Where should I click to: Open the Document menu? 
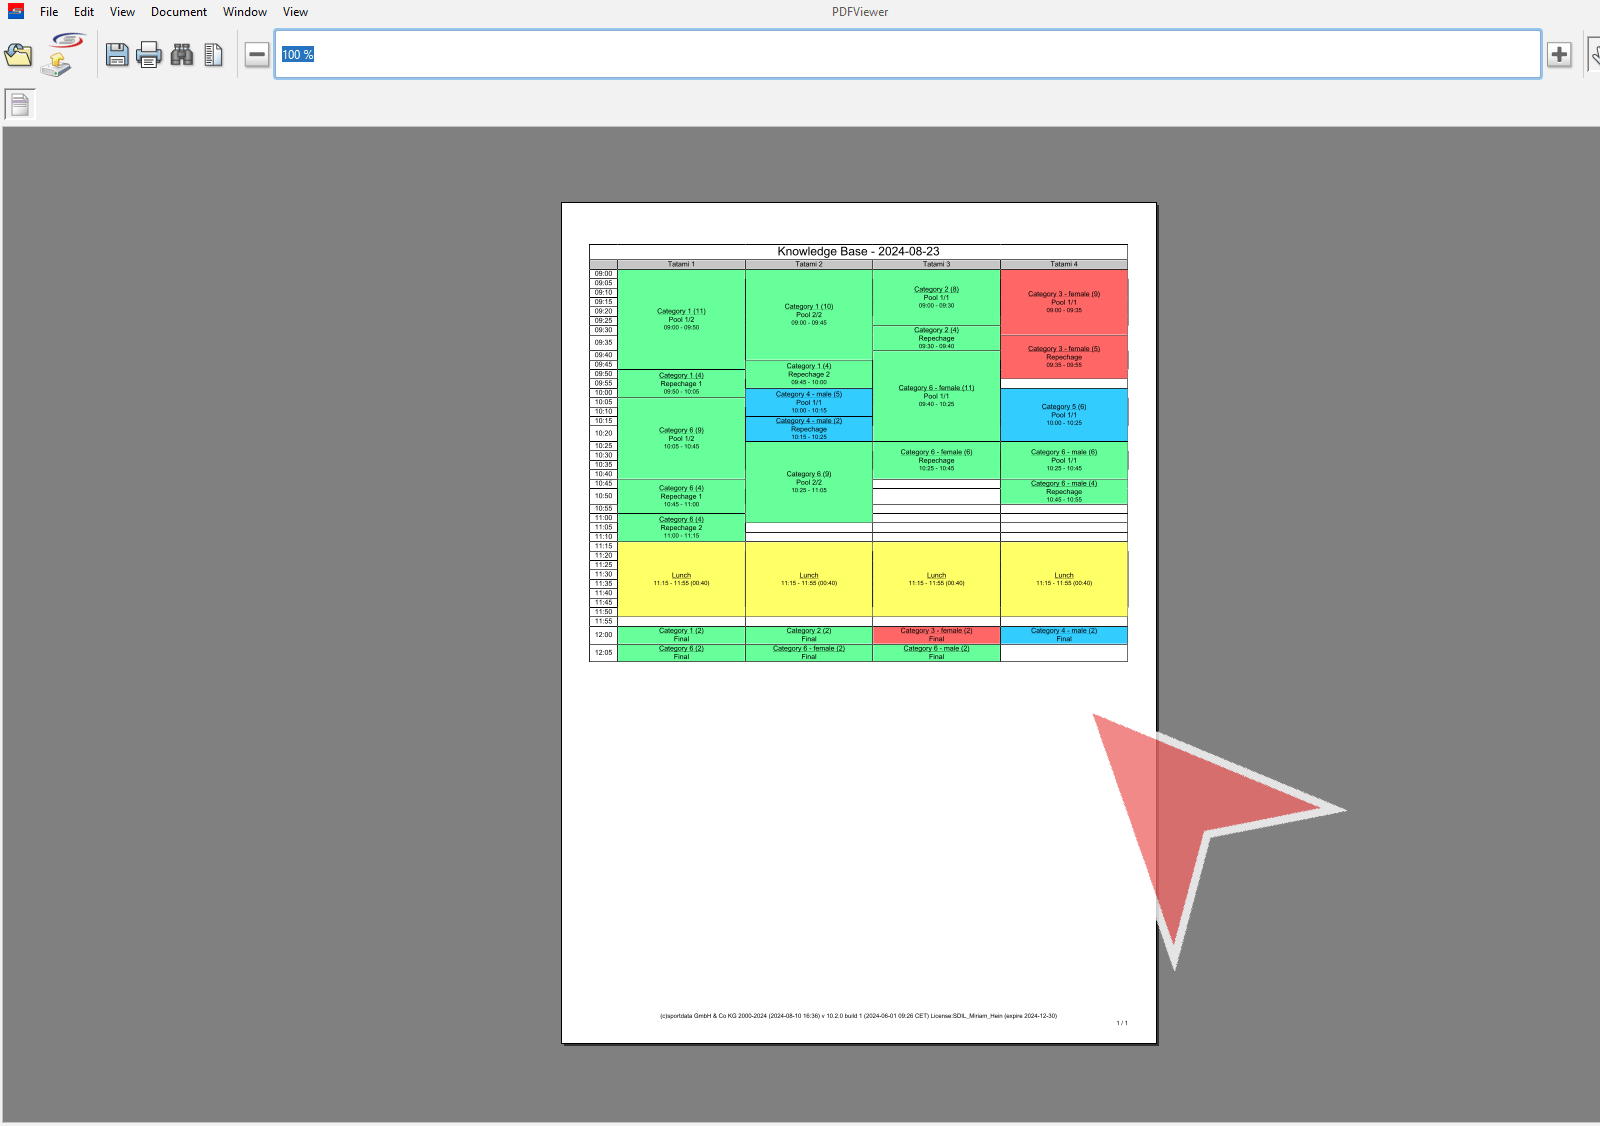[179, 12]
